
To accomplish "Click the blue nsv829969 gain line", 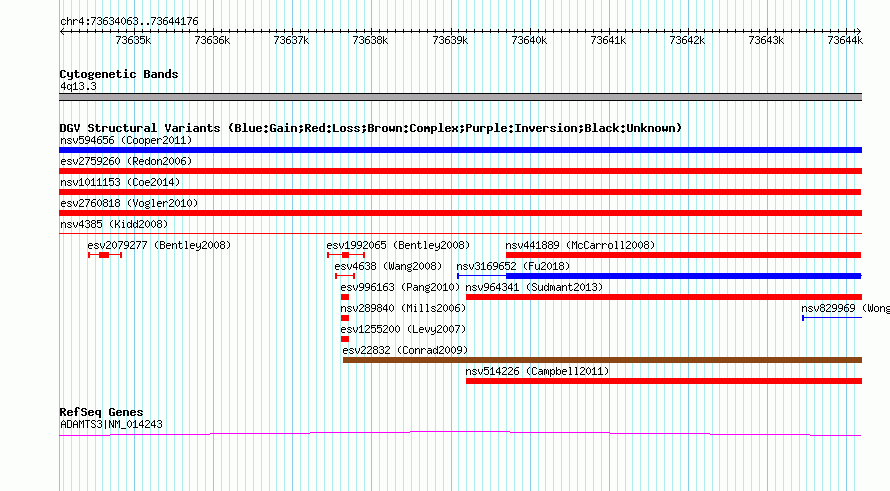I will [x=832, y=318].
